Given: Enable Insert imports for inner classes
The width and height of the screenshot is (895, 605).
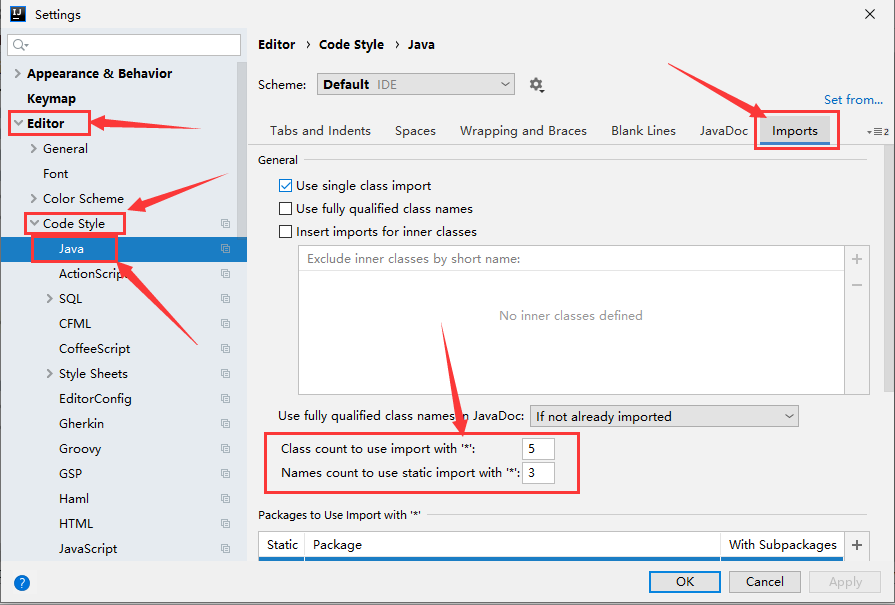Looking at the screenshot, I should 285,232.
